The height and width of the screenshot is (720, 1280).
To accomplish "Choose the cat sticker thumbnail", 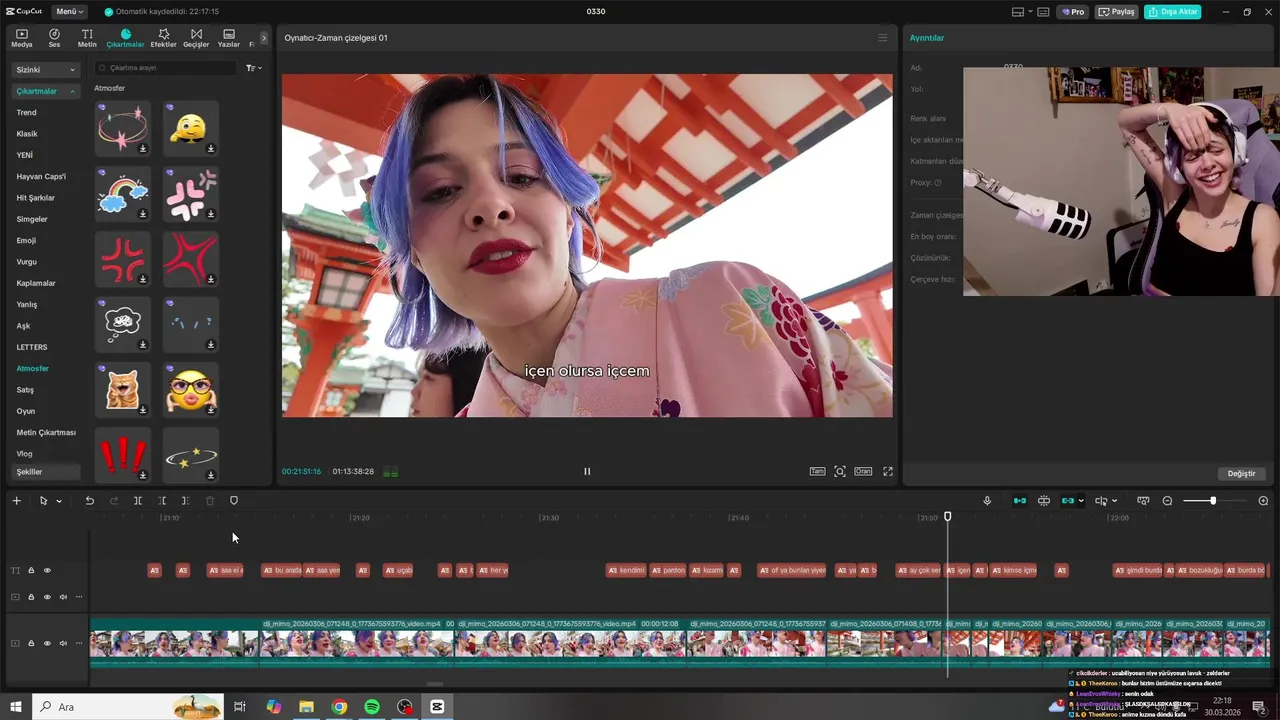I will pos(123,389).
